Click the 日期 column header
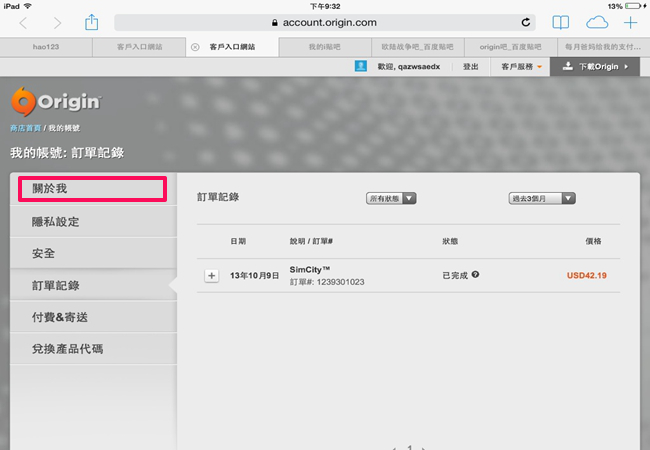The height and width of the screenshot is (450, 650). (238, 241)
